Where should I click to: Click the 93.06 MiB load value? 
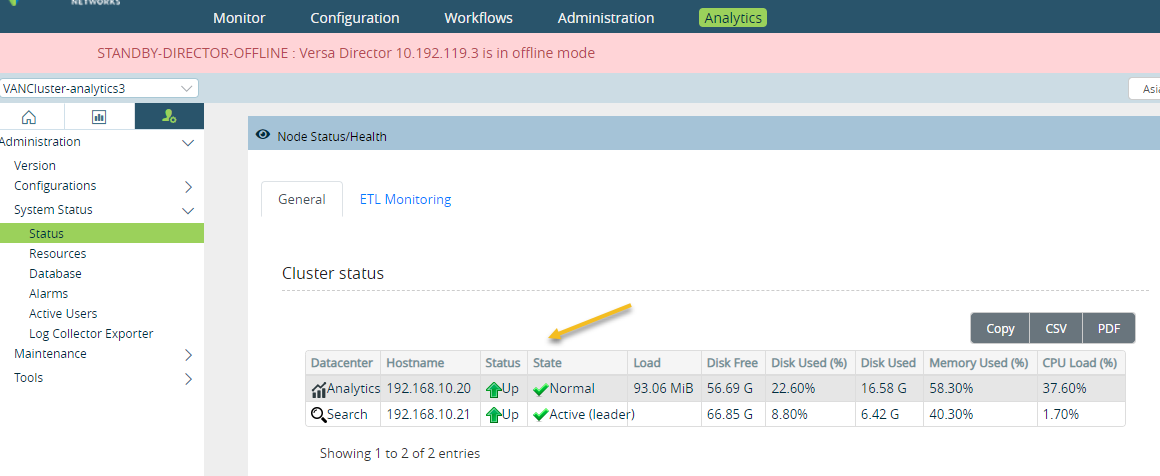click(x=664, y=389)
